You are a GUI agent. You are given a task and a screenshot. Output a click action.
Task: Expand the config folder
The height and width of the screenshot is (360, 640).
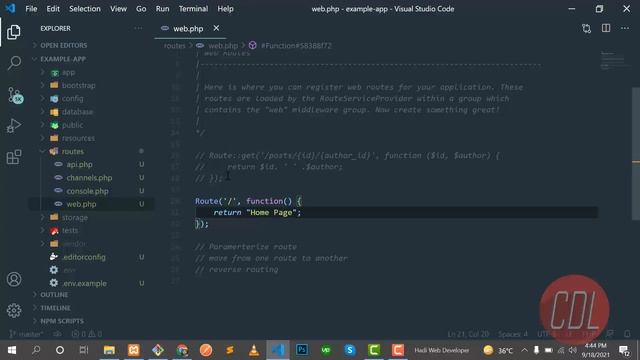coord(72,99)
